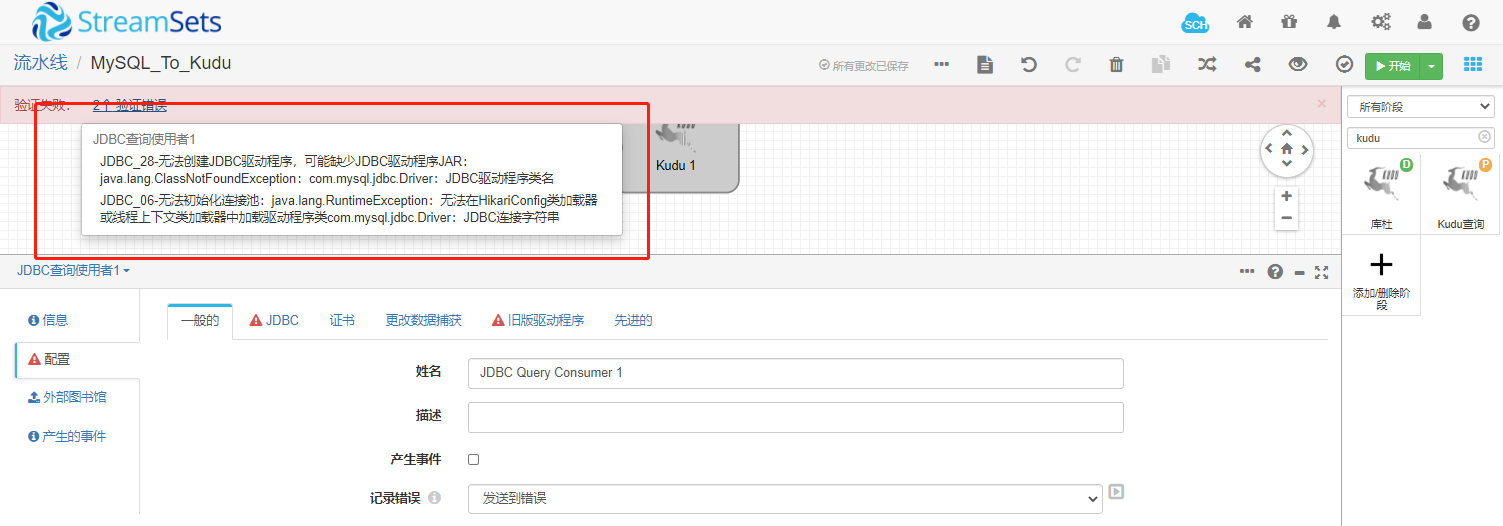Pan the canvas right with arrow
Image resolution: width=1503 pixels, height=526 pixels.
pos(1303,148)
